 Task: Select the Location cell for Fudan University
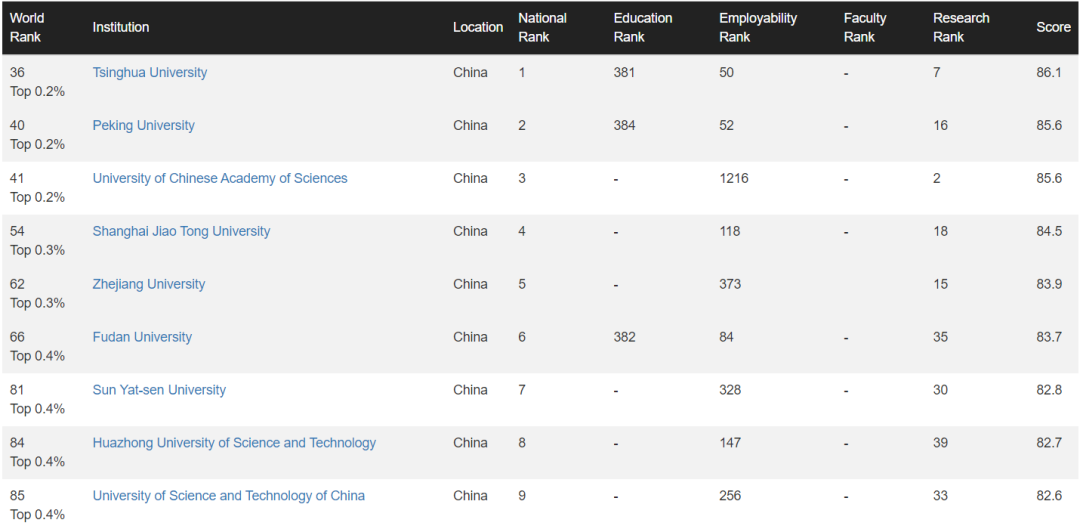[470, 338]
